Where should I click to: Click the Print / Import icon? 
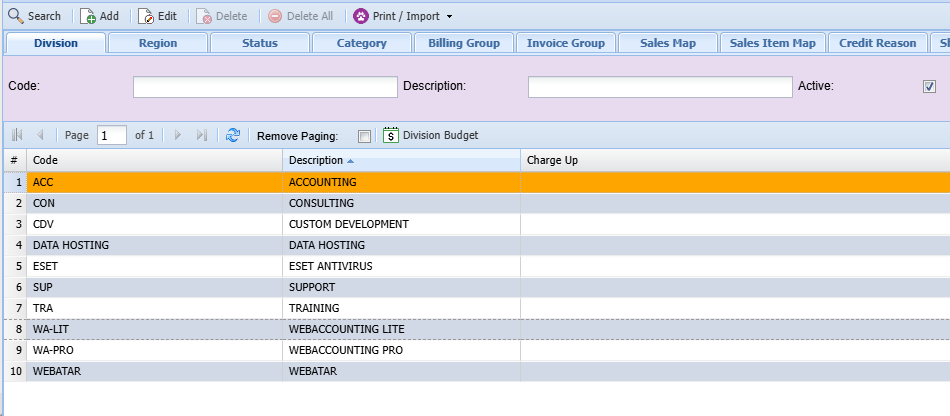361,16
